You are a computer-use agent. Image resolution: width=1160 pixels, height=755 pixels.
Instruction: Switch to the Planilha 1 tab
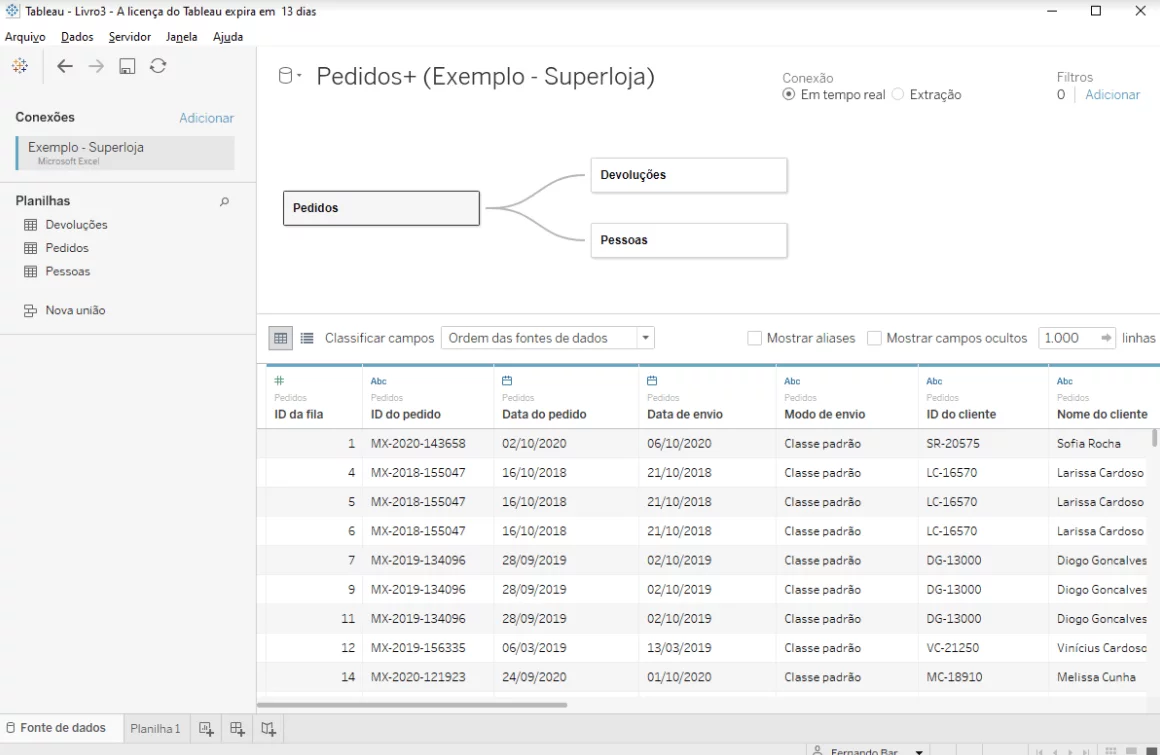click(155, 729)
